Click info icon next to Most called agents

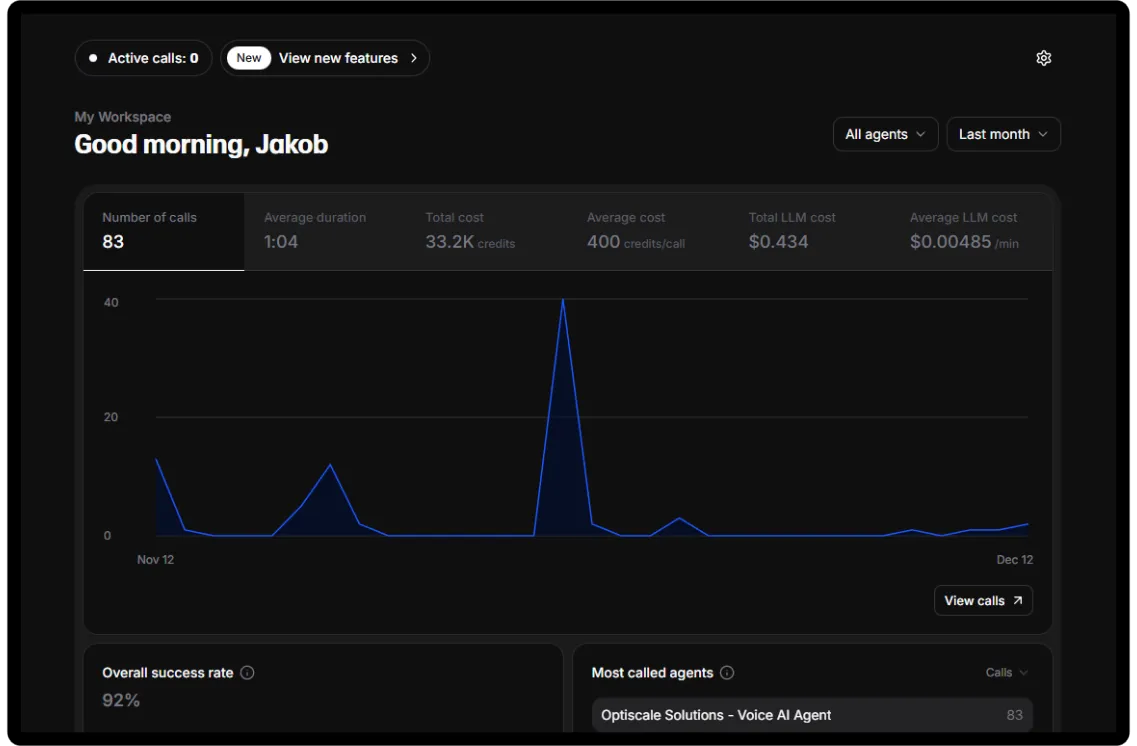tap(727, 673)
